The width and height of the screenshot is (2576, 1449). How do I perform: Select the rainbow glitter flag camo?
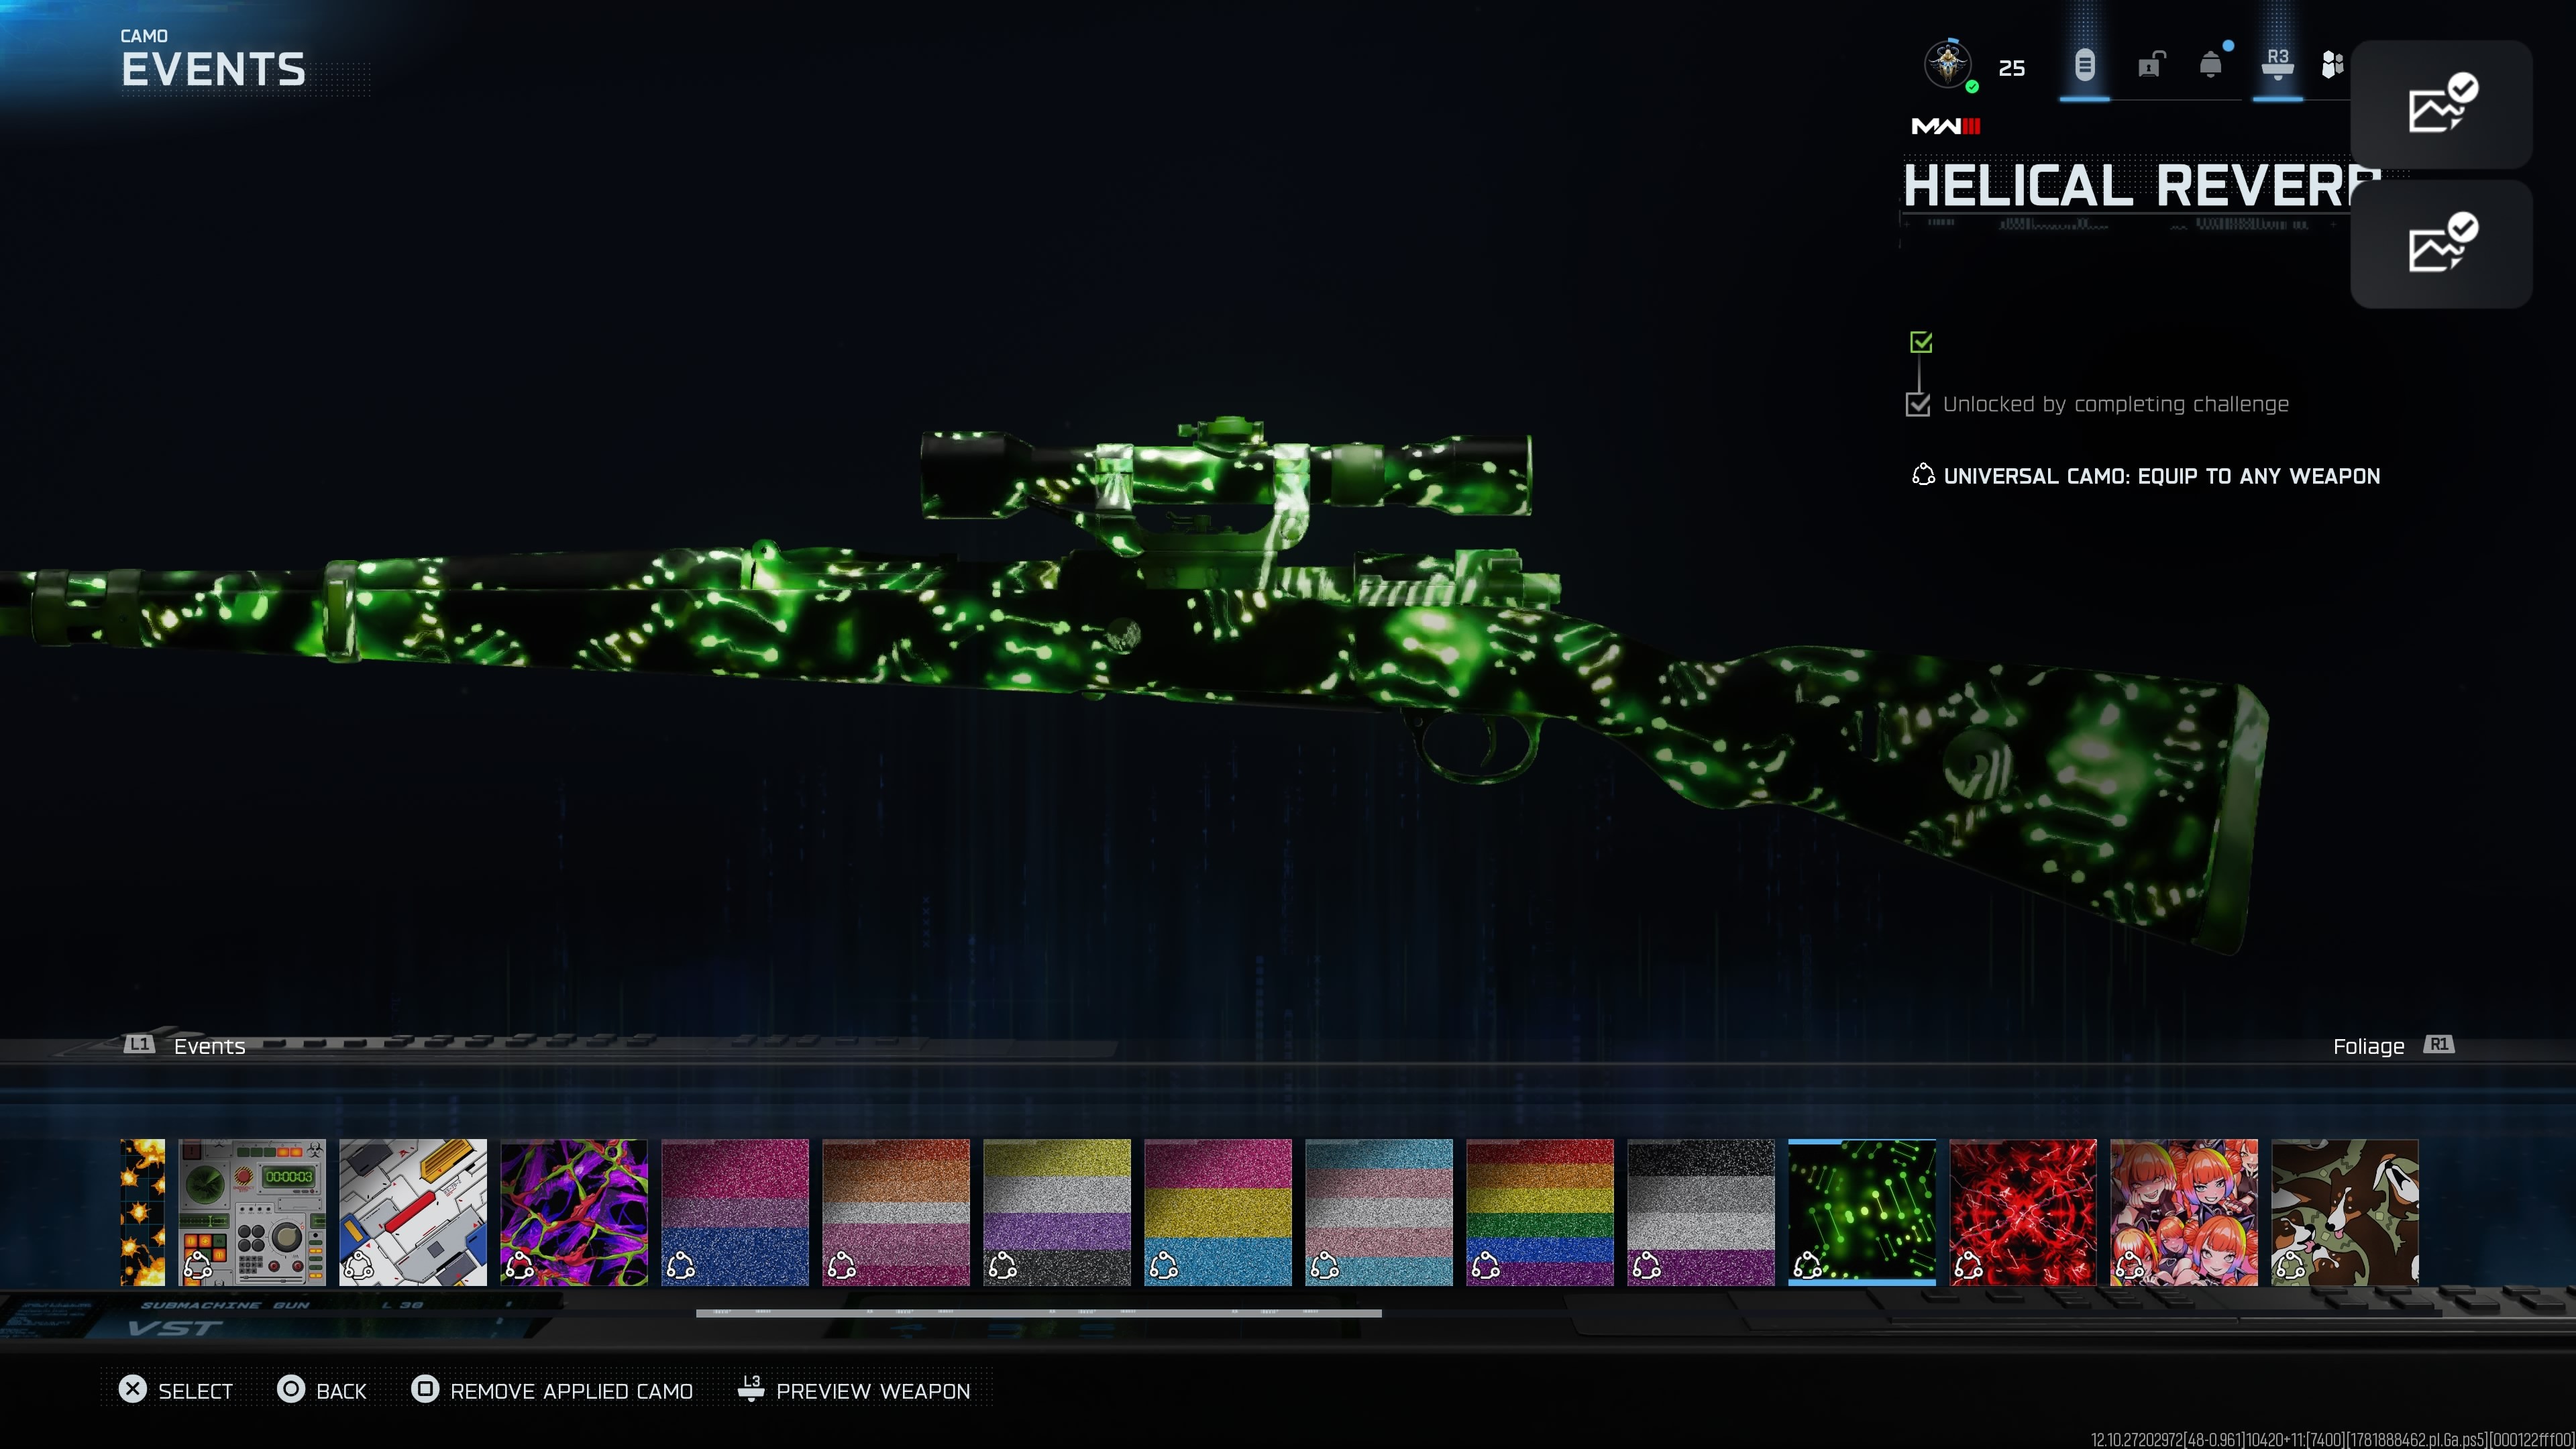click(1540, 1212)
